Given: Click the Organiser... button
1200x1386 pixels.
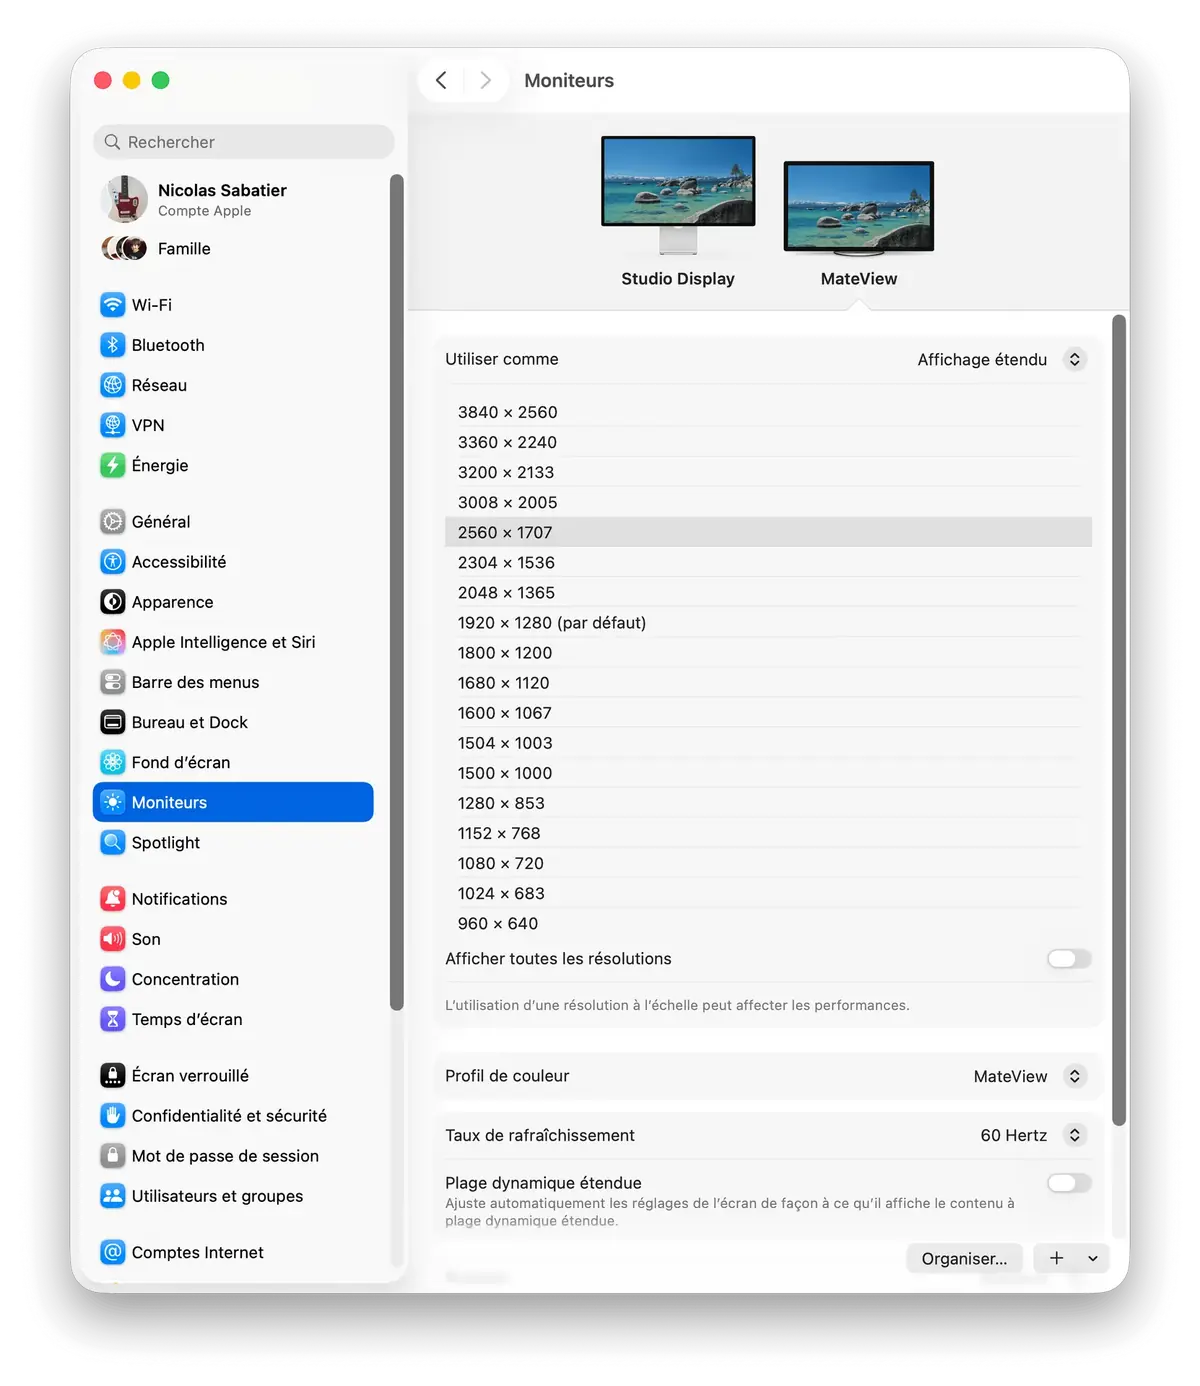Looking at the screenshot, I should (964, 1259).
